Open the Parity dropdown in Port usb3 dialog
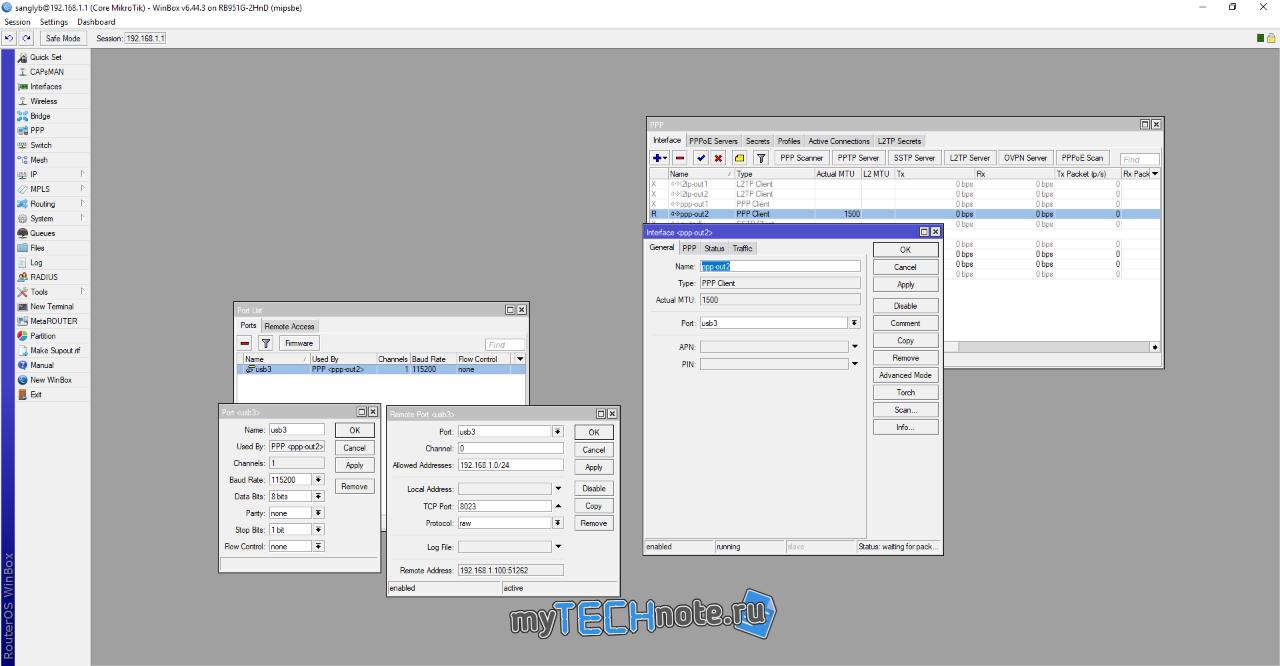1280x666 pixels. [318, 513]
